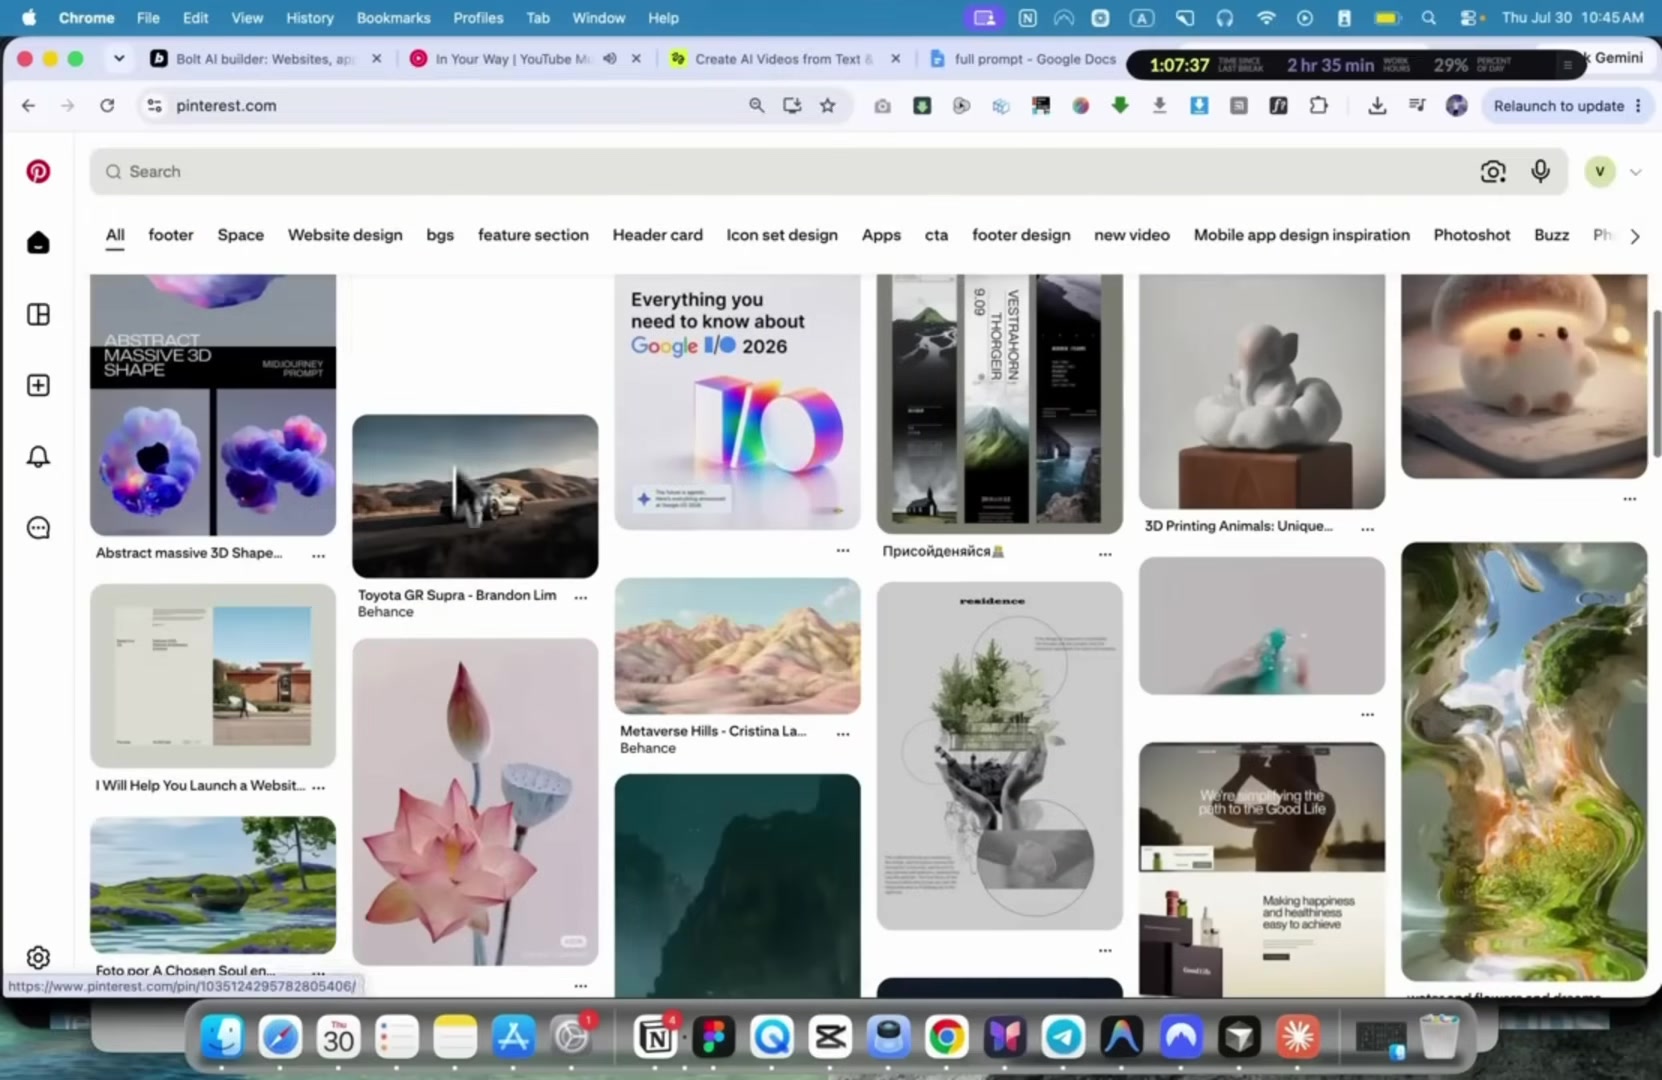Viewport: 1662px width, 1080px height.
Task: Click the create pin plus icon
Action: tap(38, 385)
